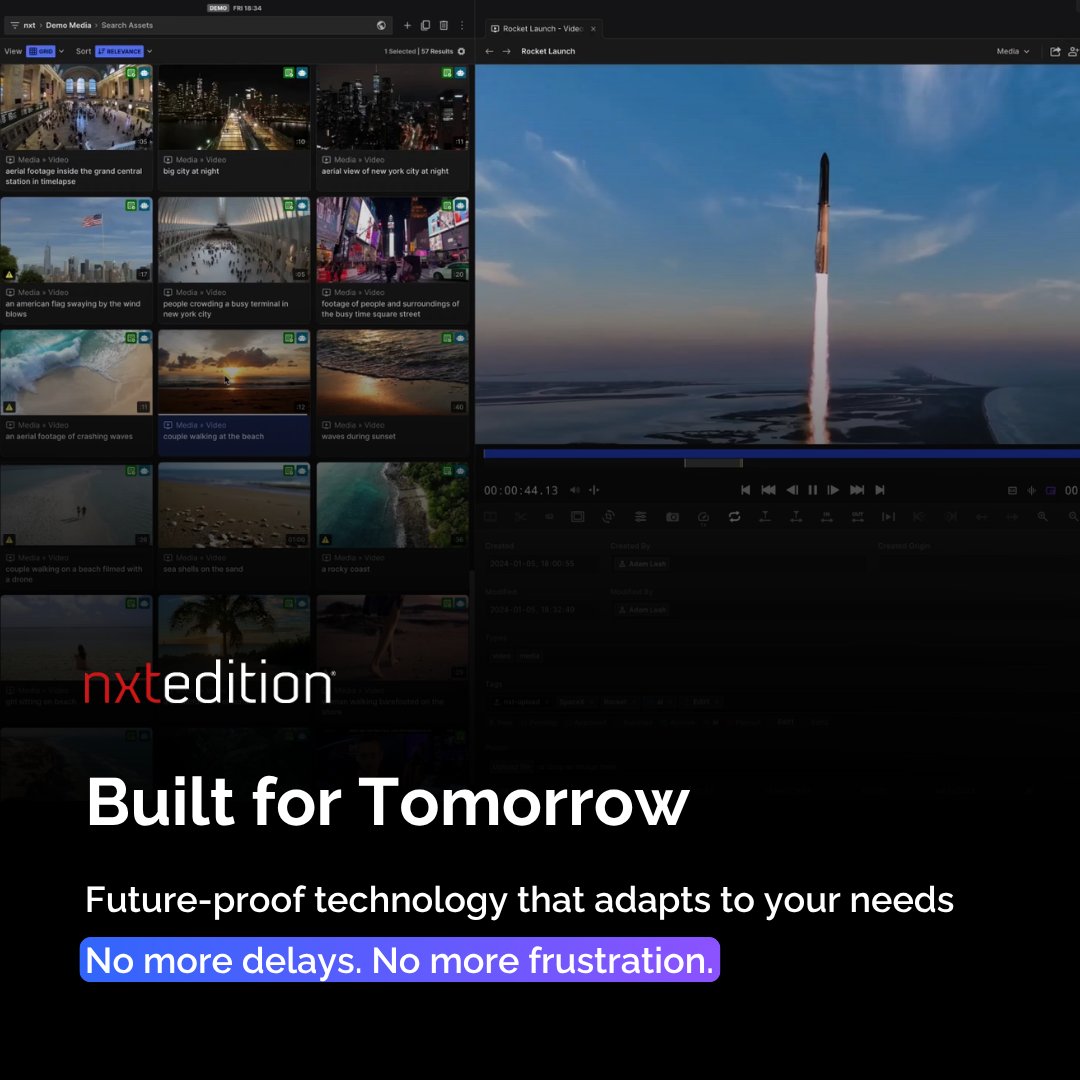The width and height of the screenshot is (1080, 1080).
Task: Select the RELEVANCE sort button
Action: coord(119,51)
